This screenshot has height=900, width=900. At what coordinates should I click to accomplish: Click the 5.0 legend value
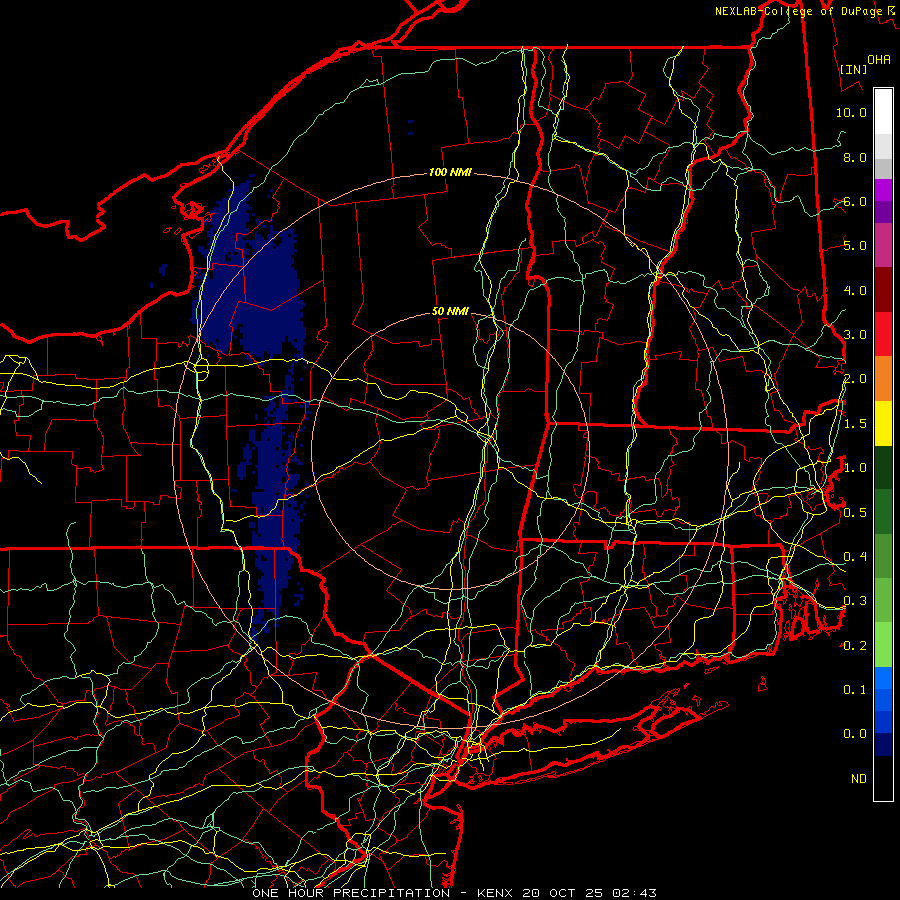click(855, 246)
